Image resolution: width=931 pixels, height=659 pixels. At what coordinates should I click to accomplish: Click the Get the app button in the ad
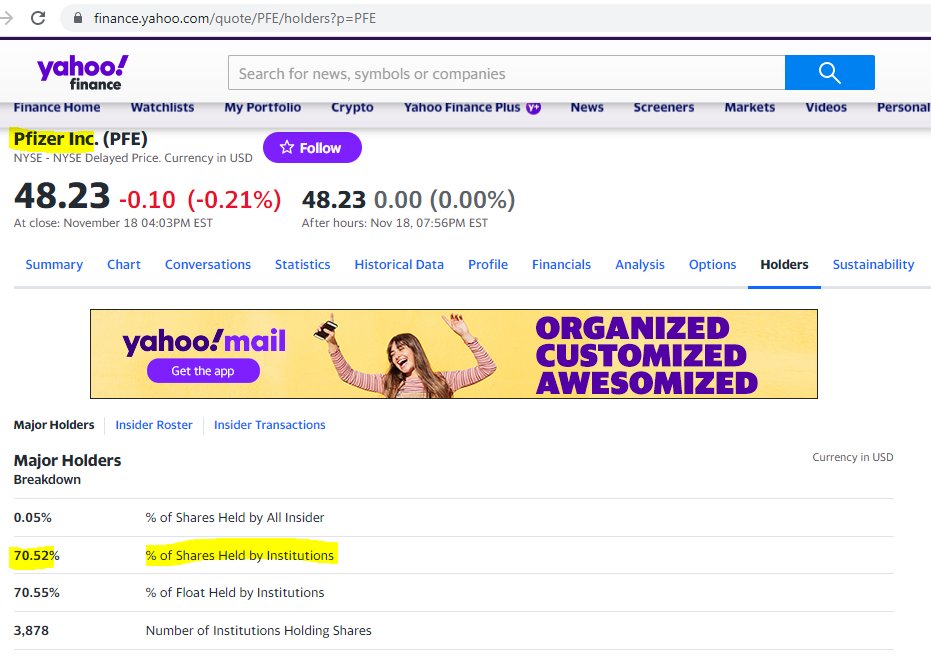click(203, 370)
